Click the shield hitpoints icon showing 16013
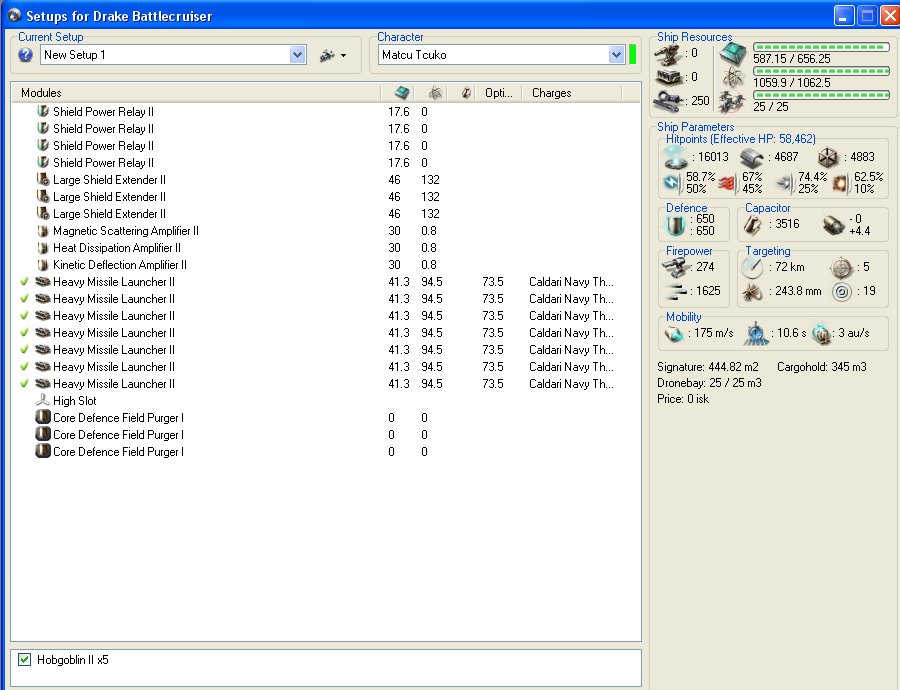This screenshot has height=690, width=900. tap(674, 157)
